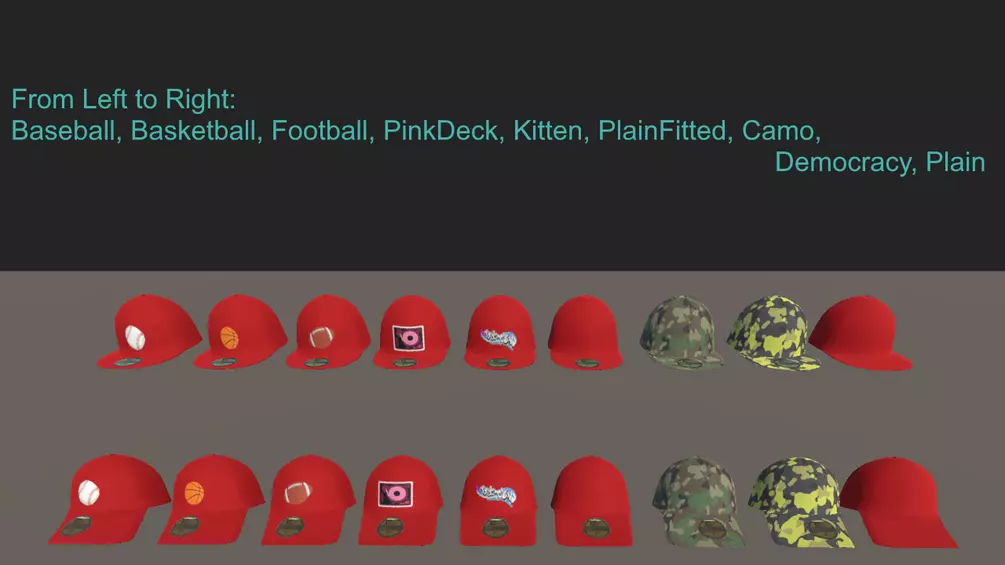Select the Baseball cap in top row

150,332
